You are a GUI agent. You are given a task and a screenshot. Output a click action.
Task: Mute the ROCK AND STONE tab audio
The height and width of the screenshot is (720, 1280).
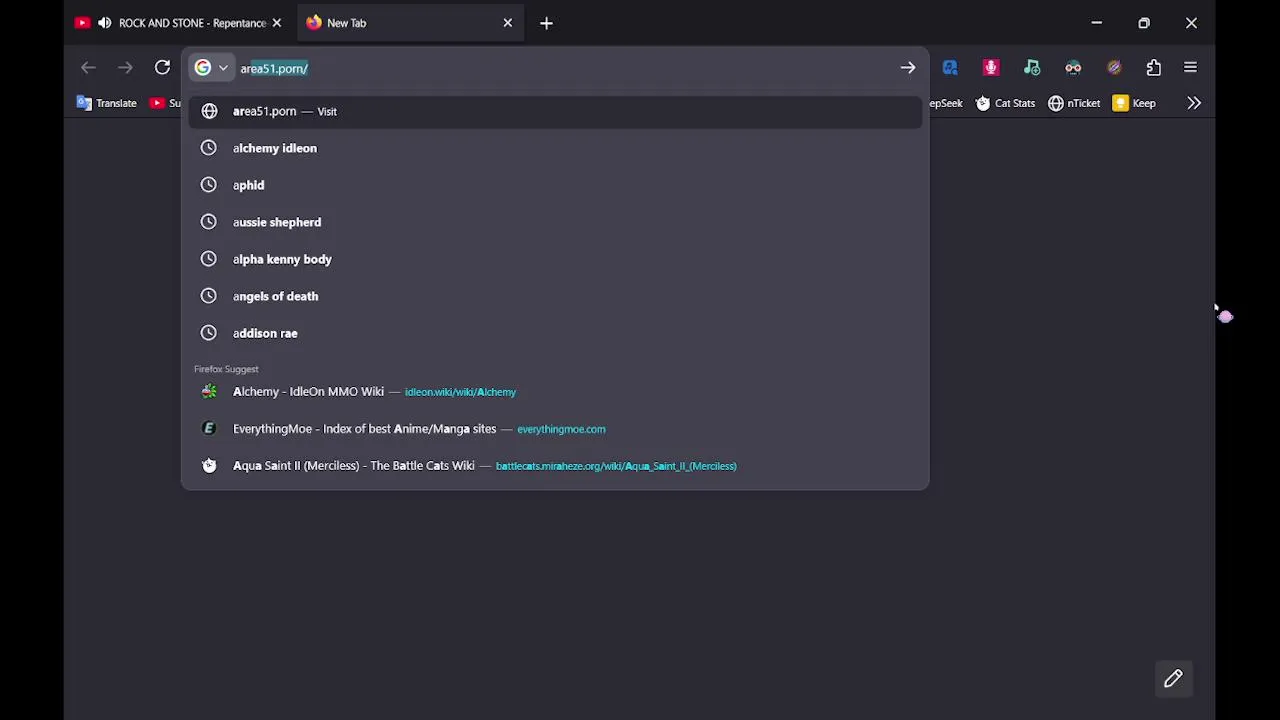[x=104, y=23]
